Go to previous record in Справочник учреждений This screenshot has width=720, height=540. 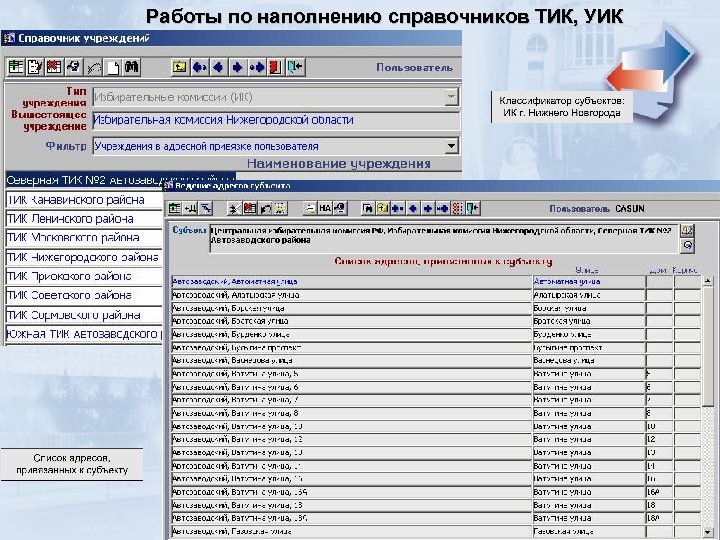(218, 67)
